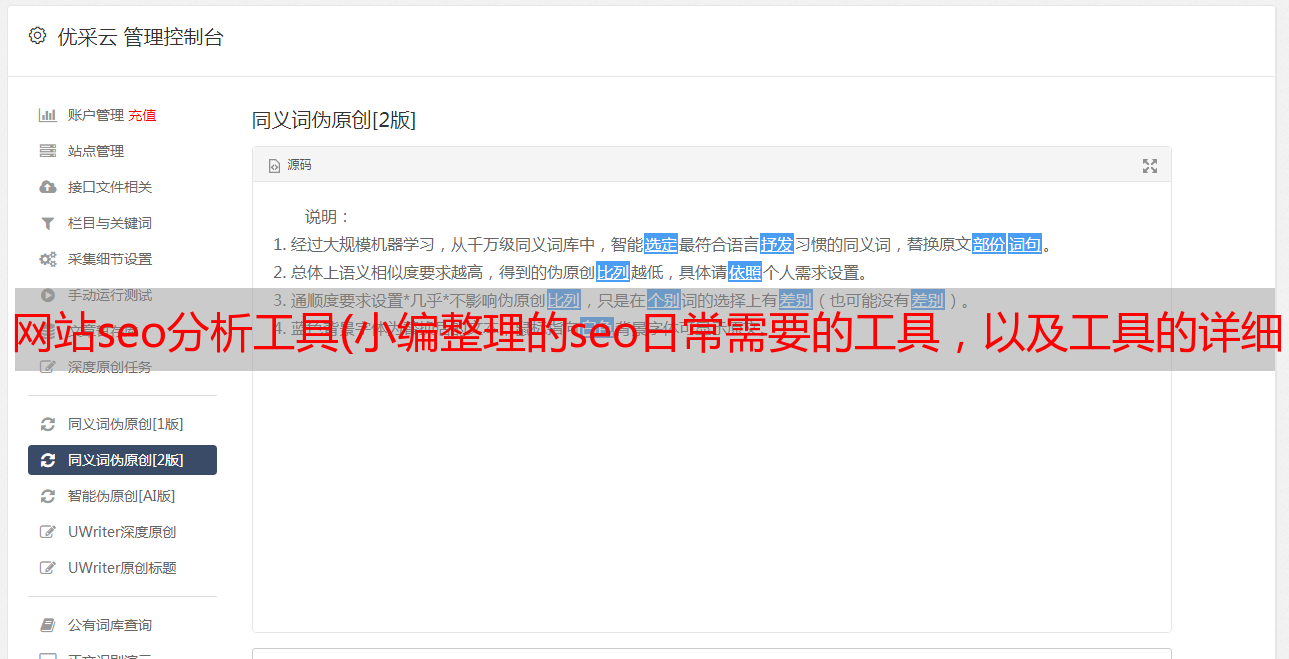Click the filter funnel icon for 栏目与关键词
Viewport: 1289px width, 659px height.
(47, 223)
